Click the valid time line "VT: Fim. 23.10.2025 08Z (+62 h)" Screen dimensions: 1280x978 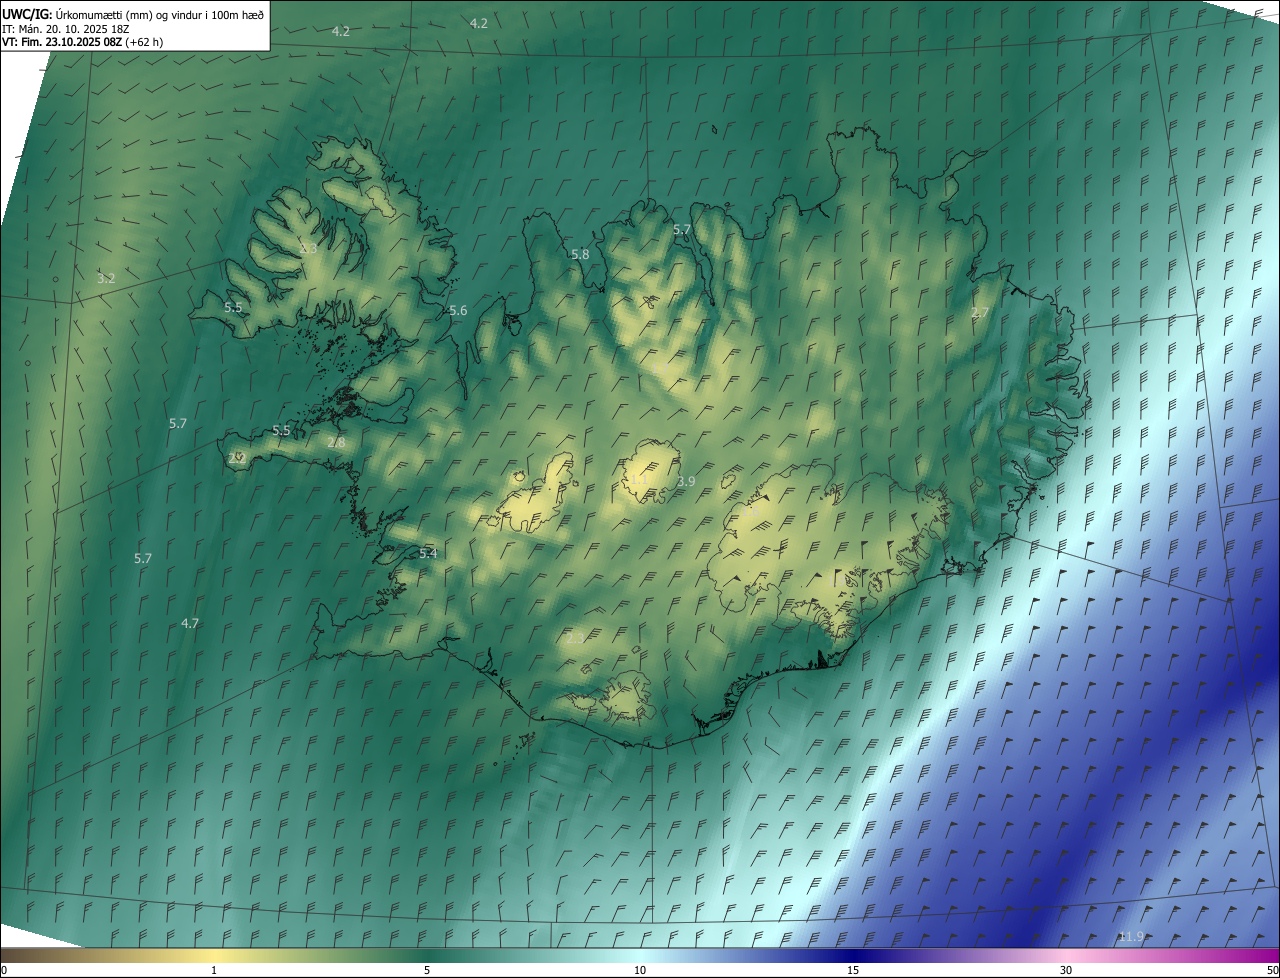[83, 42]
